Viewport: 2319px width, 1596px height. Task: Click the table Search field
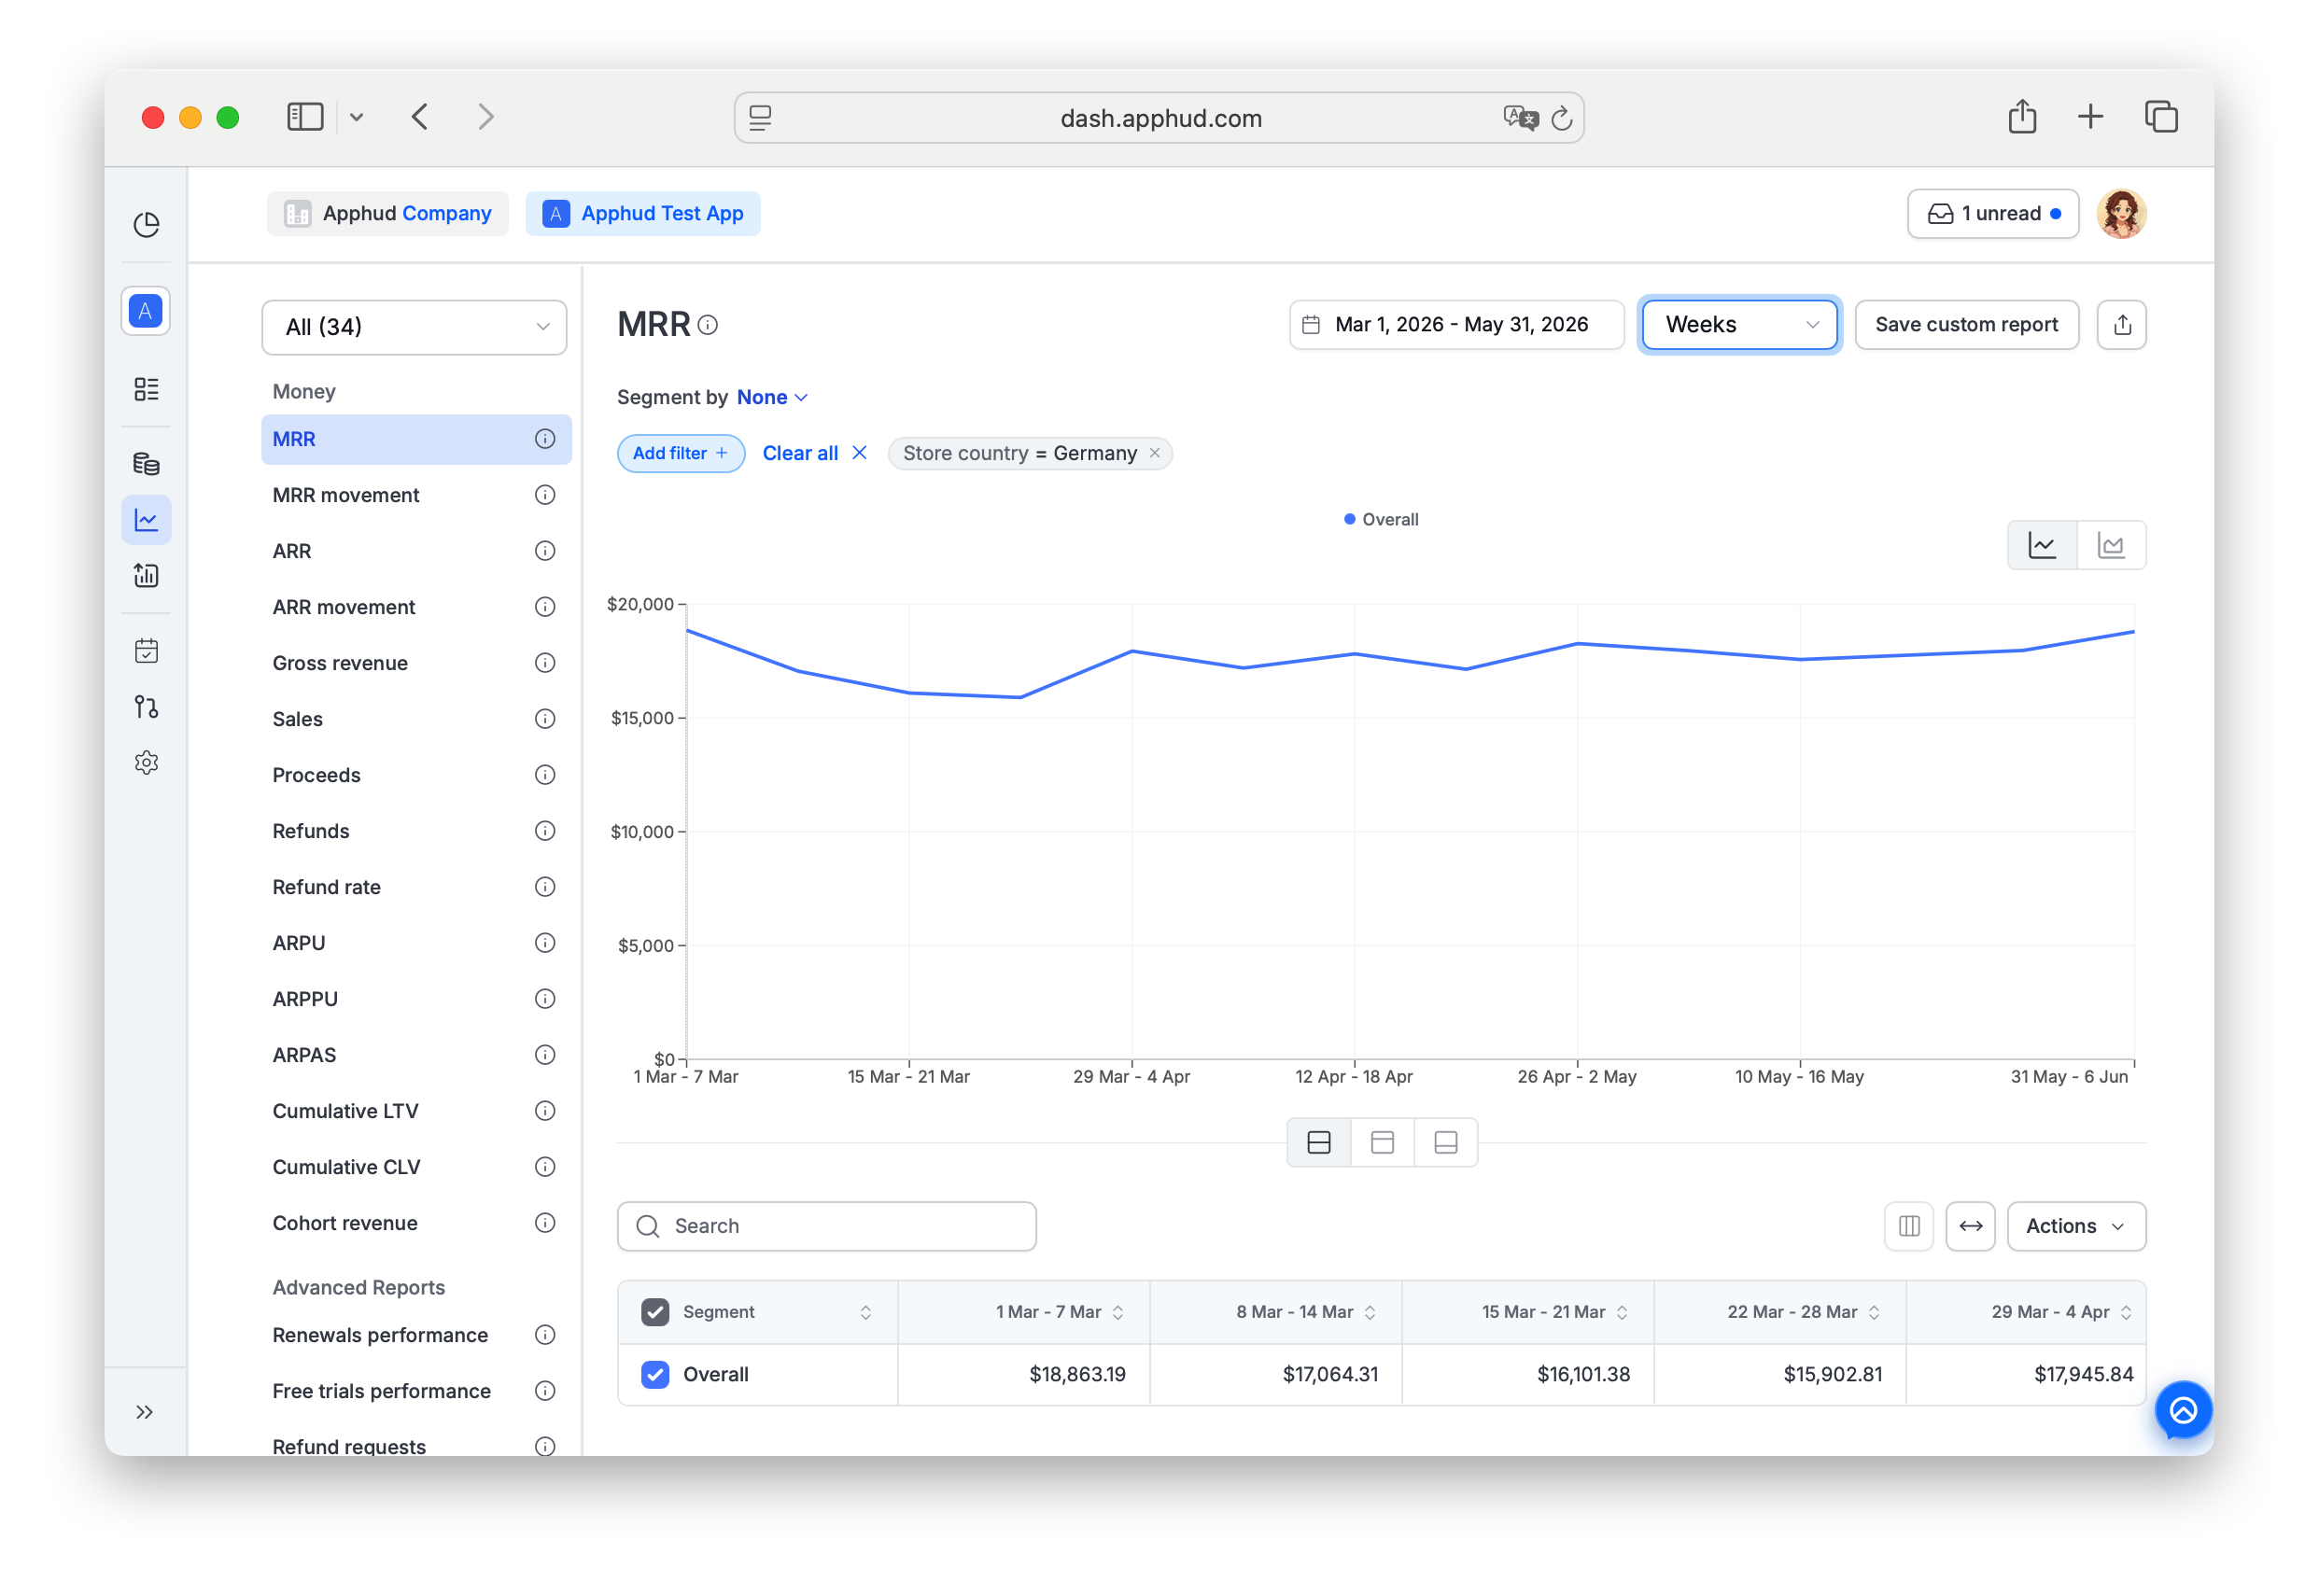(827, 1227)
